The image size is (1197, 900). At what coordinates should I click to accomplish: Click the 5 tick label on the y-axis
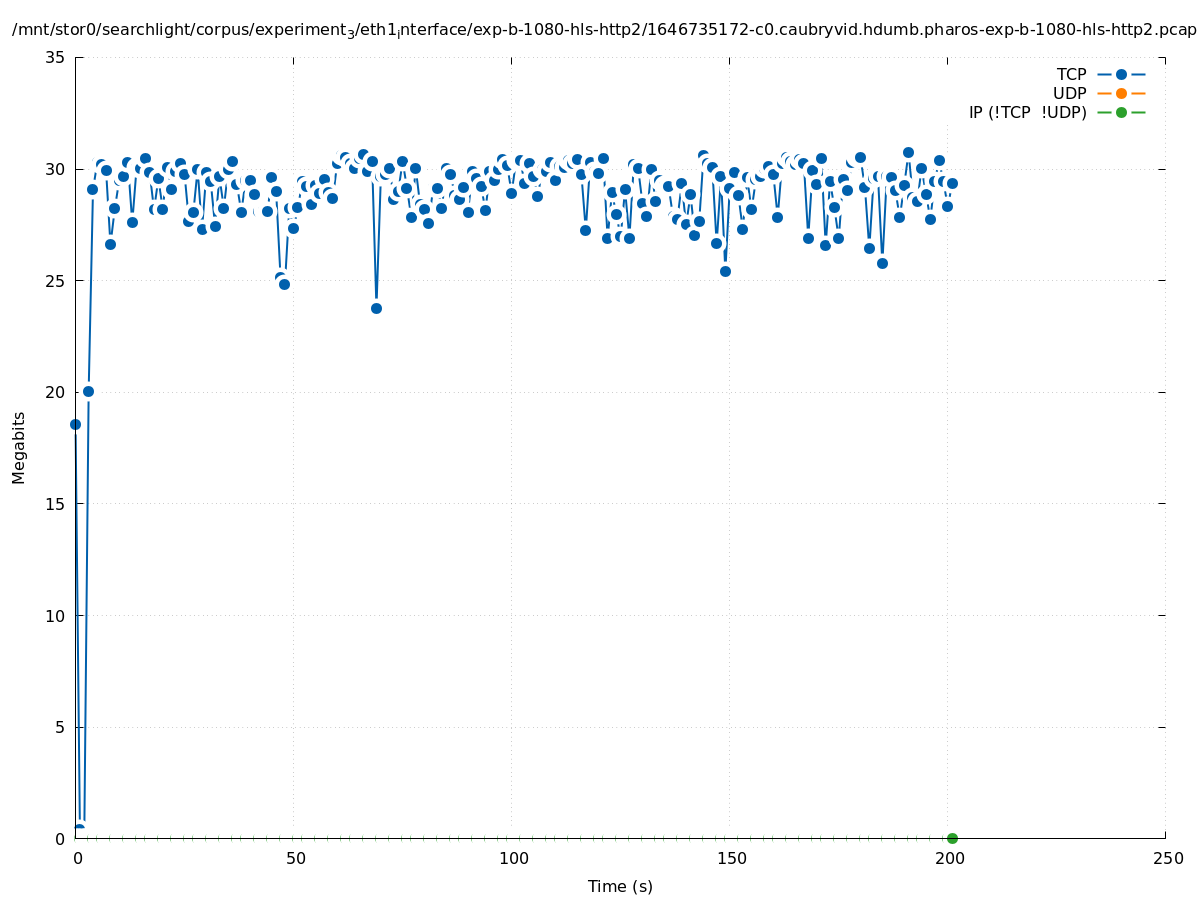click(60, 727)
